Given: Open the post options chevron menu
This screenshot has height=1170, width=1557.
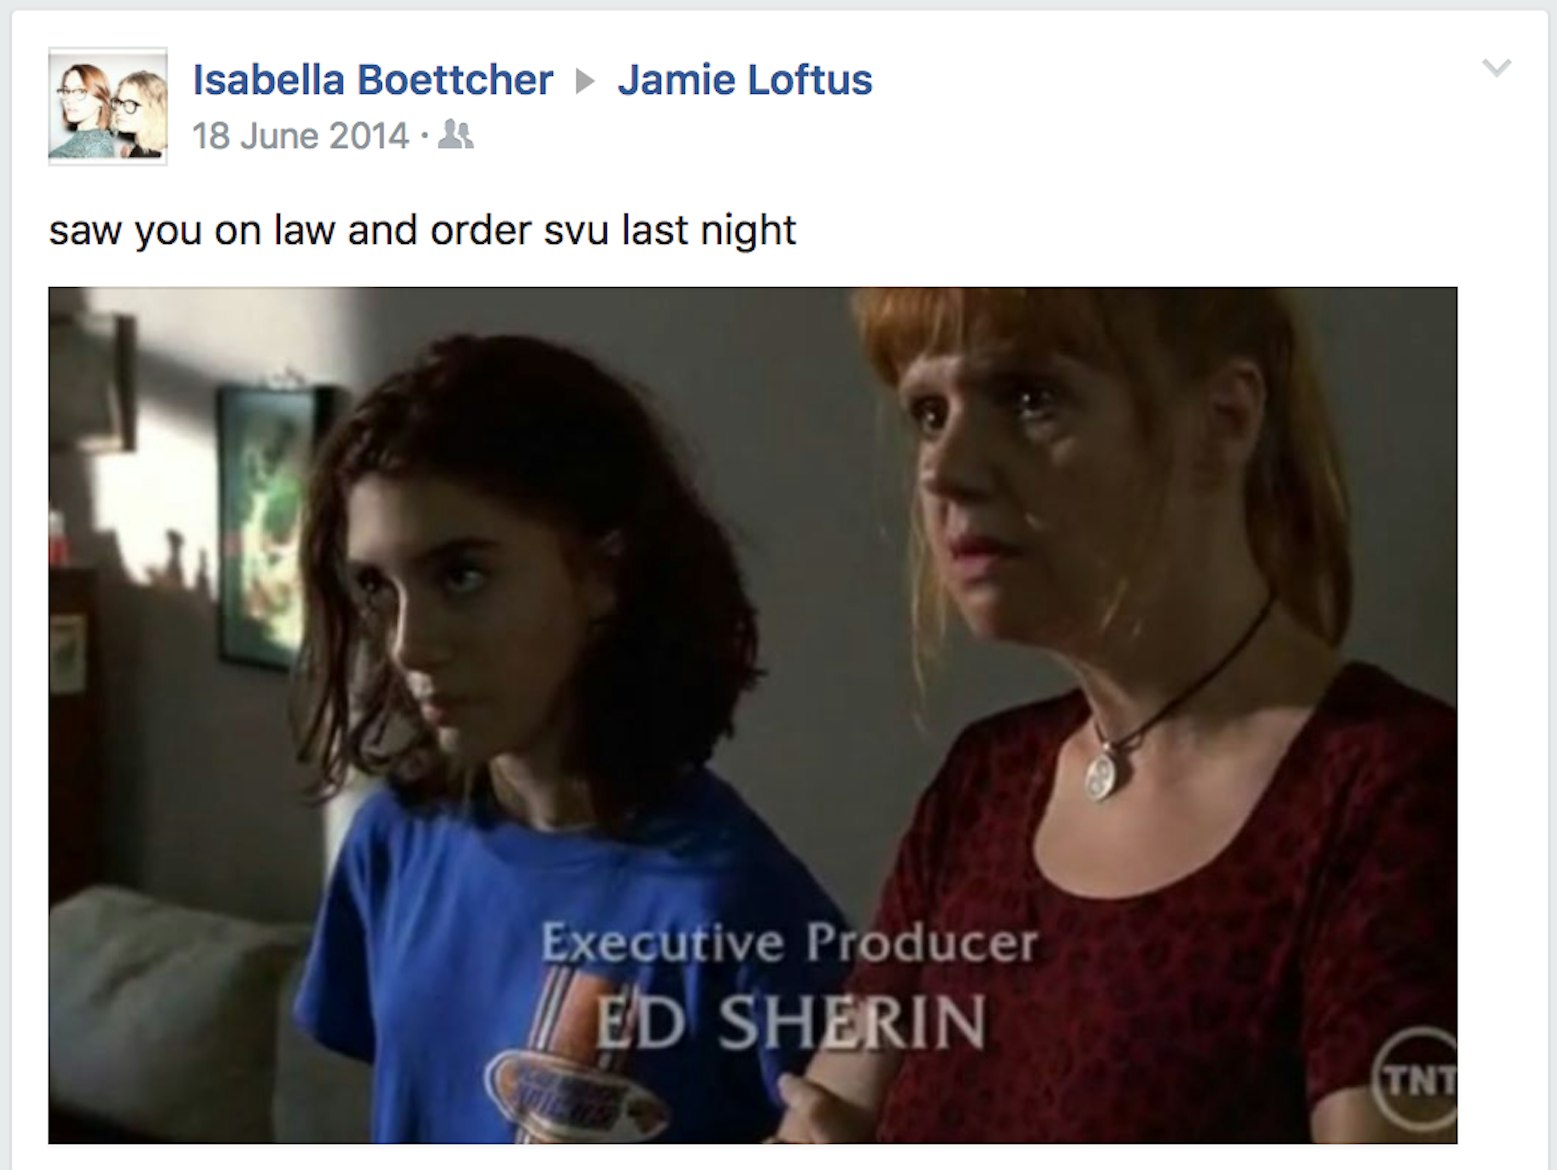Looking at the screenshot, I should click(x=1496, y=68).
